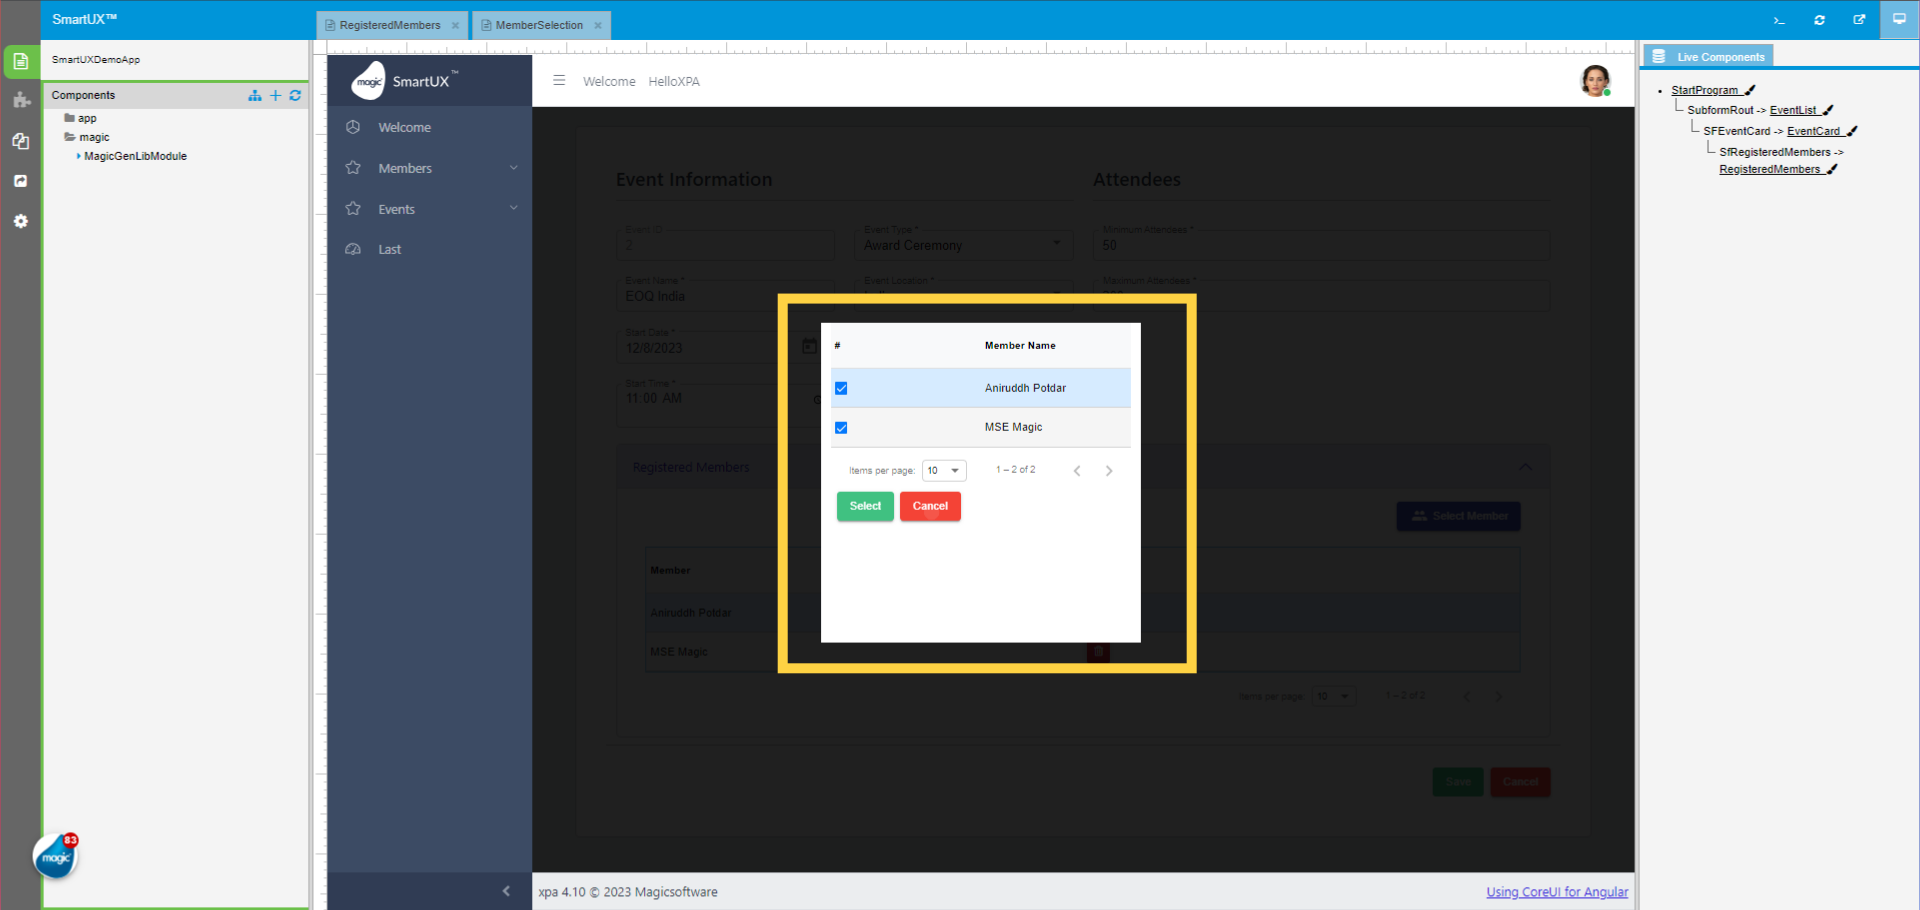
Task: Click the SmartUX magic logo in preview
Action: 405,81
